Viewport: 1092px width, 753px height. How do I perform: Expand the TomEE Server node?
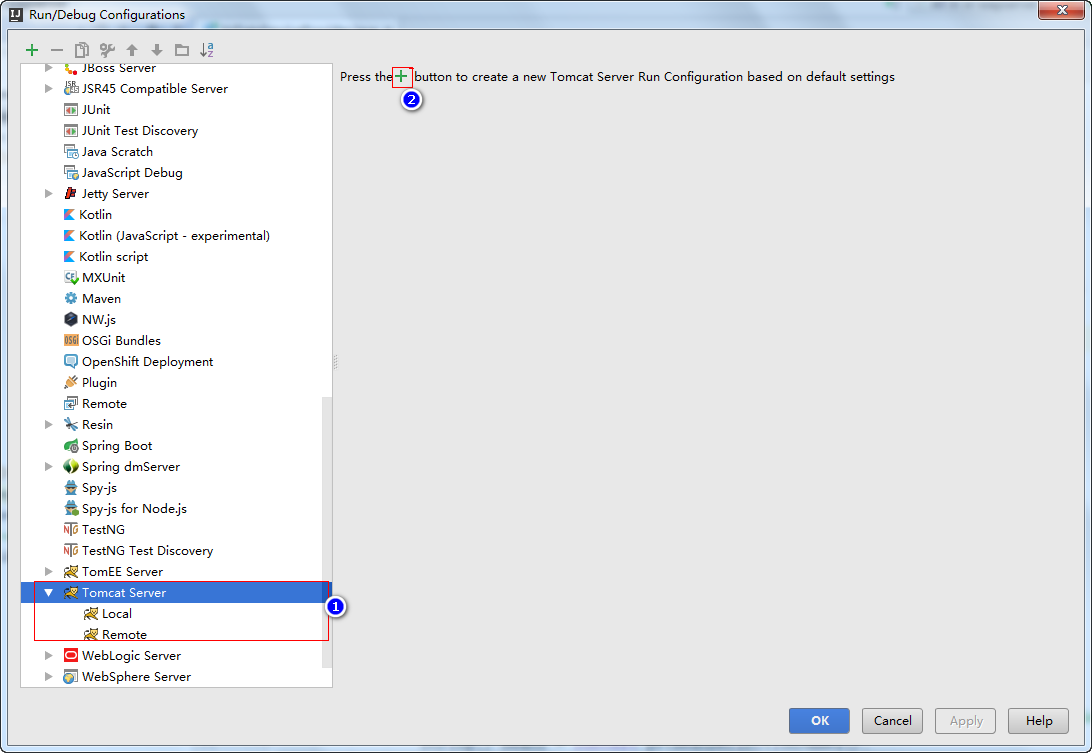(48, 572)
